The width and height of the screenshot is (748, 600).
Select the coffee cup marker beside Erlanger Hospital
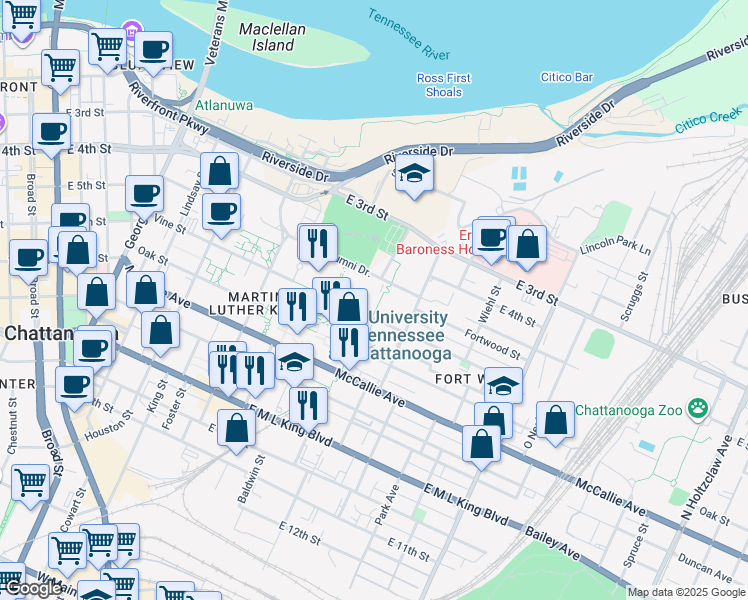(492, 238)
